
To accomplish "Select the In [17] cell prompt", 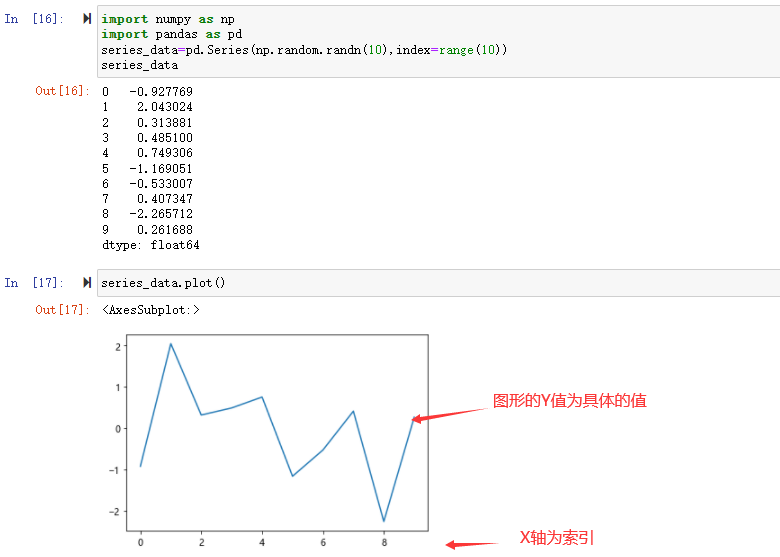I will [x=32, y=283].
